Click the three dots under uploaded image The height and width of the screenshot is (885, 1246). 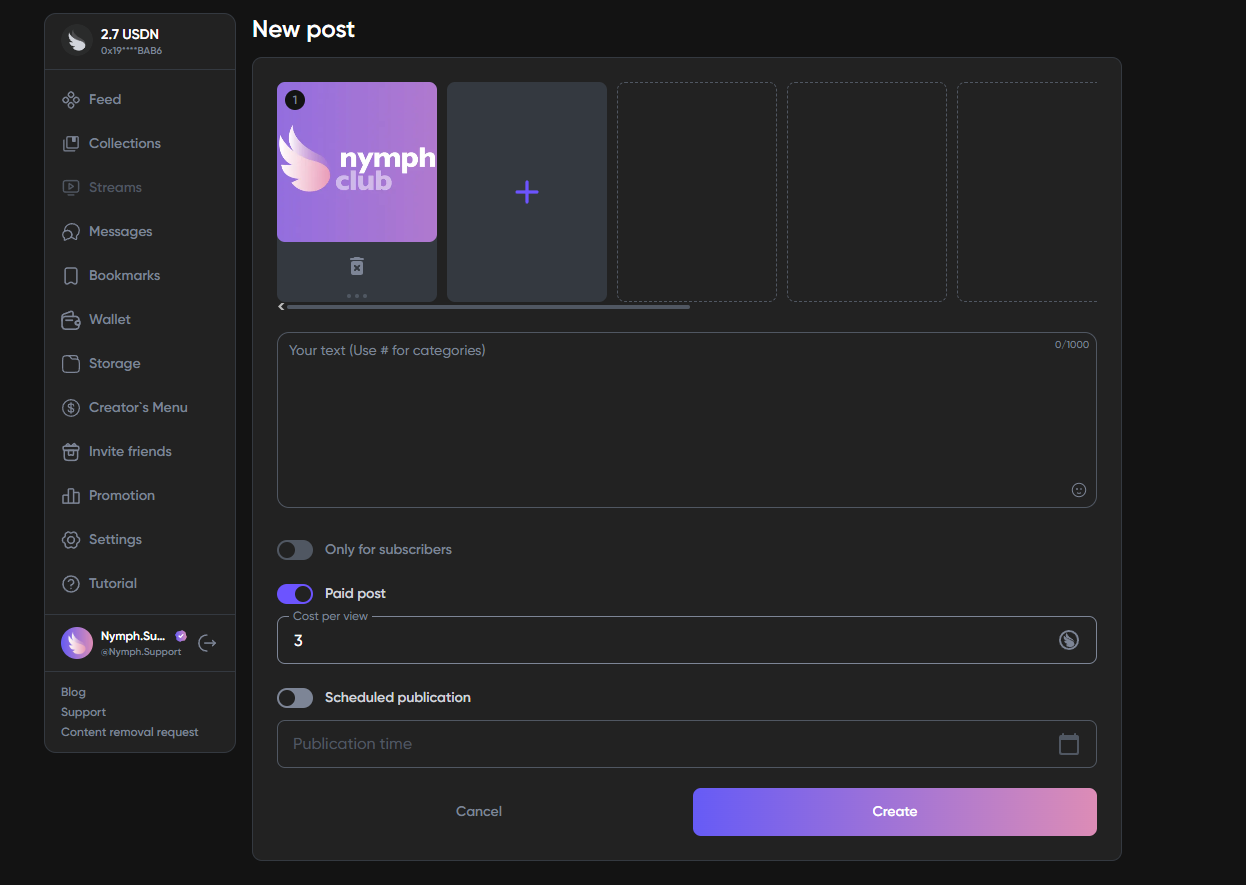[357, 296]
